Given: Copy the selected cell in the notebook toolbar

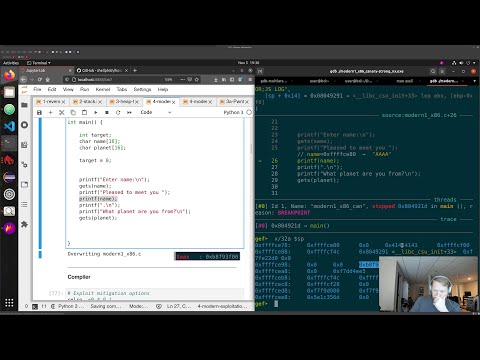Looking at the screenshot, I should click(x=73, y=113).
